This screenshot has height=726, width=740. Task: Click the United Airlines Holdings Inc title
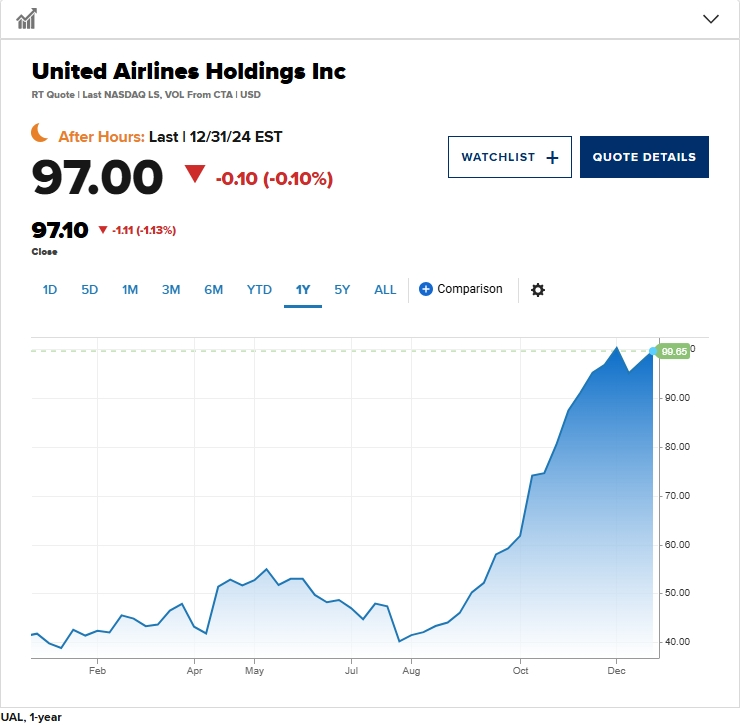(x=189, y=72)
